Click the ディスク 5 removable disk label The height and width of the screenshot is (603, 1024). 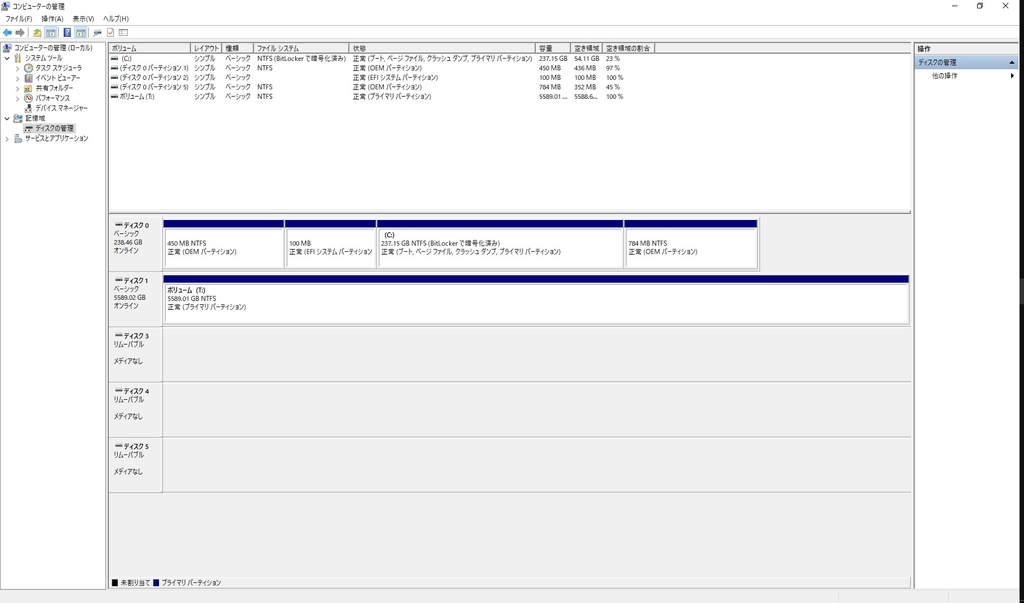pyautogui.click(x=135, y=465)
